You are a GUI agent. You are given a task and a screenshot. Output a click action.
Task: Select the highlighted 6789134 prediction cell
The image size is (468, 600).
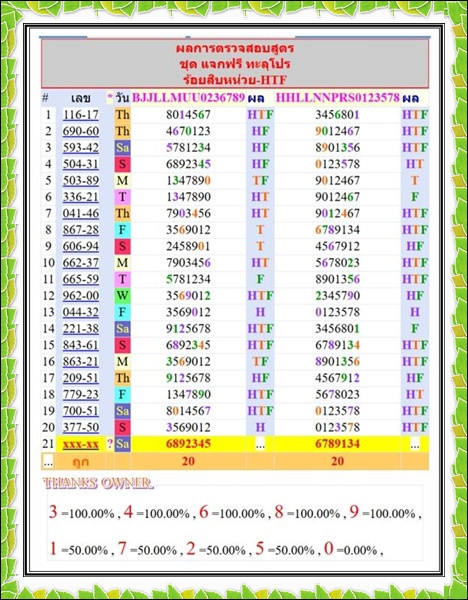click(x=338, y=444)
